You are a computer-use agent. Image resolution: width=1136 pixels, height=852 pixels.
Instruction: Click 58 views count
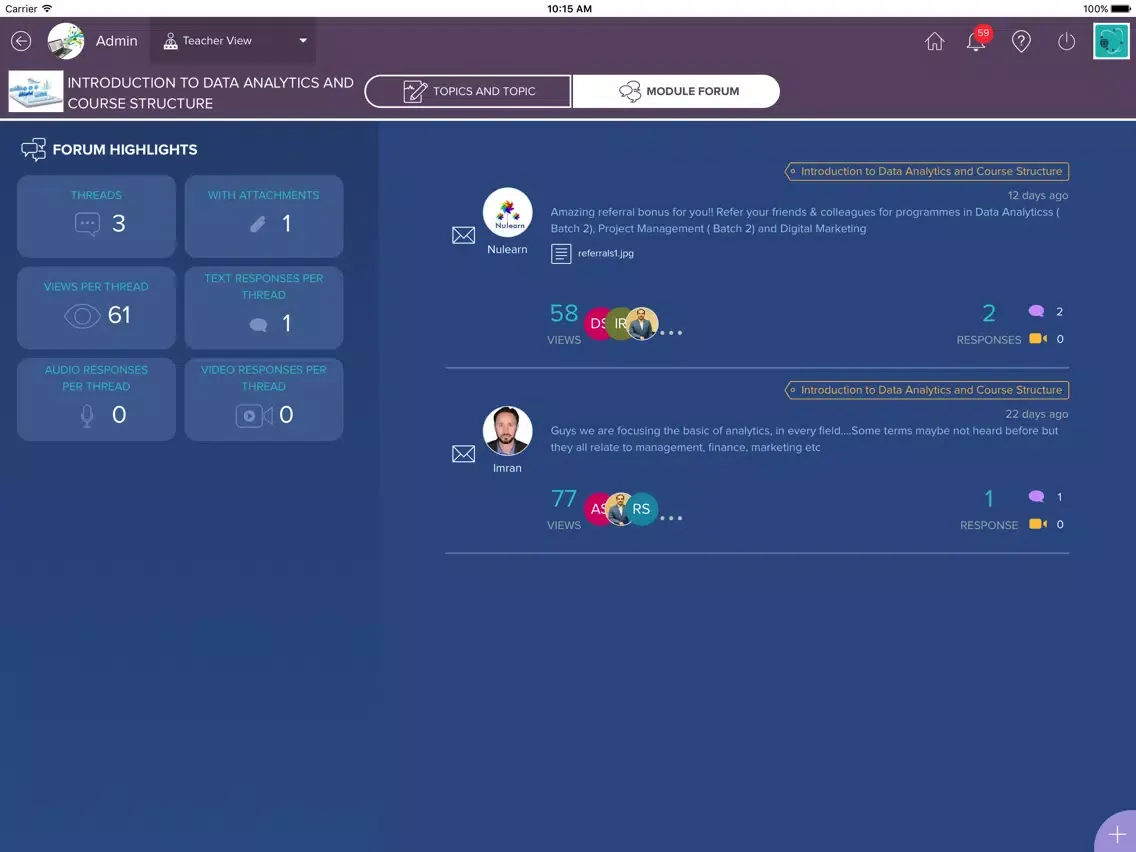tap(564, 314)
